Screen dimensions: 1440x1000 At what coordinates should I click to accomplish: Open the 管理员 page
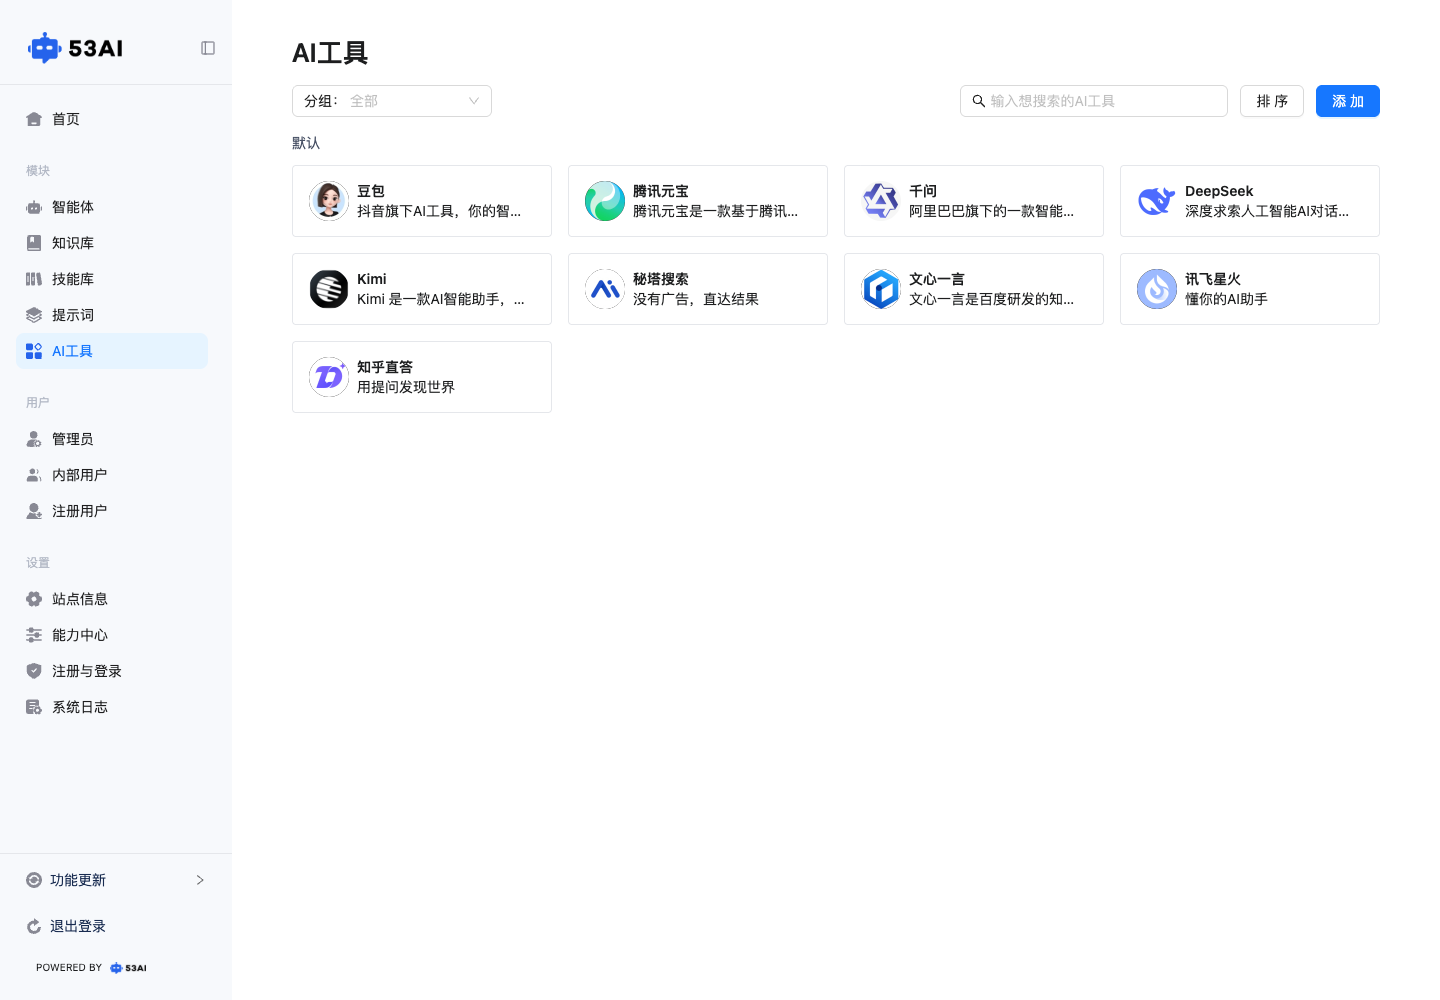[x=112, y=439]
